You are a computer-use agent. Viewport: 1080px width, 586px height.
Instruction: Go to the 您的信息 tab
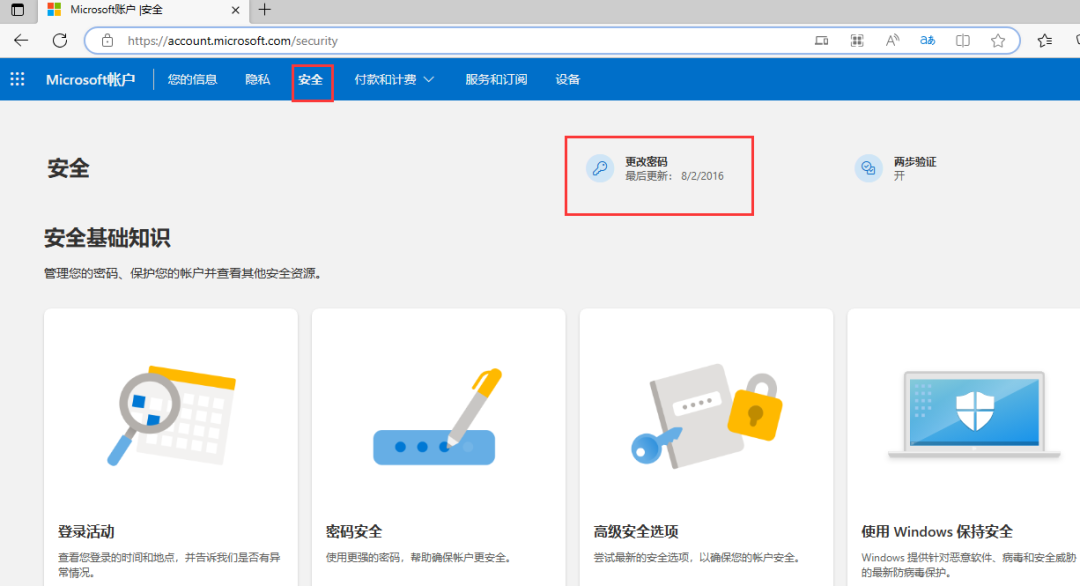click(x=192, y=79)
